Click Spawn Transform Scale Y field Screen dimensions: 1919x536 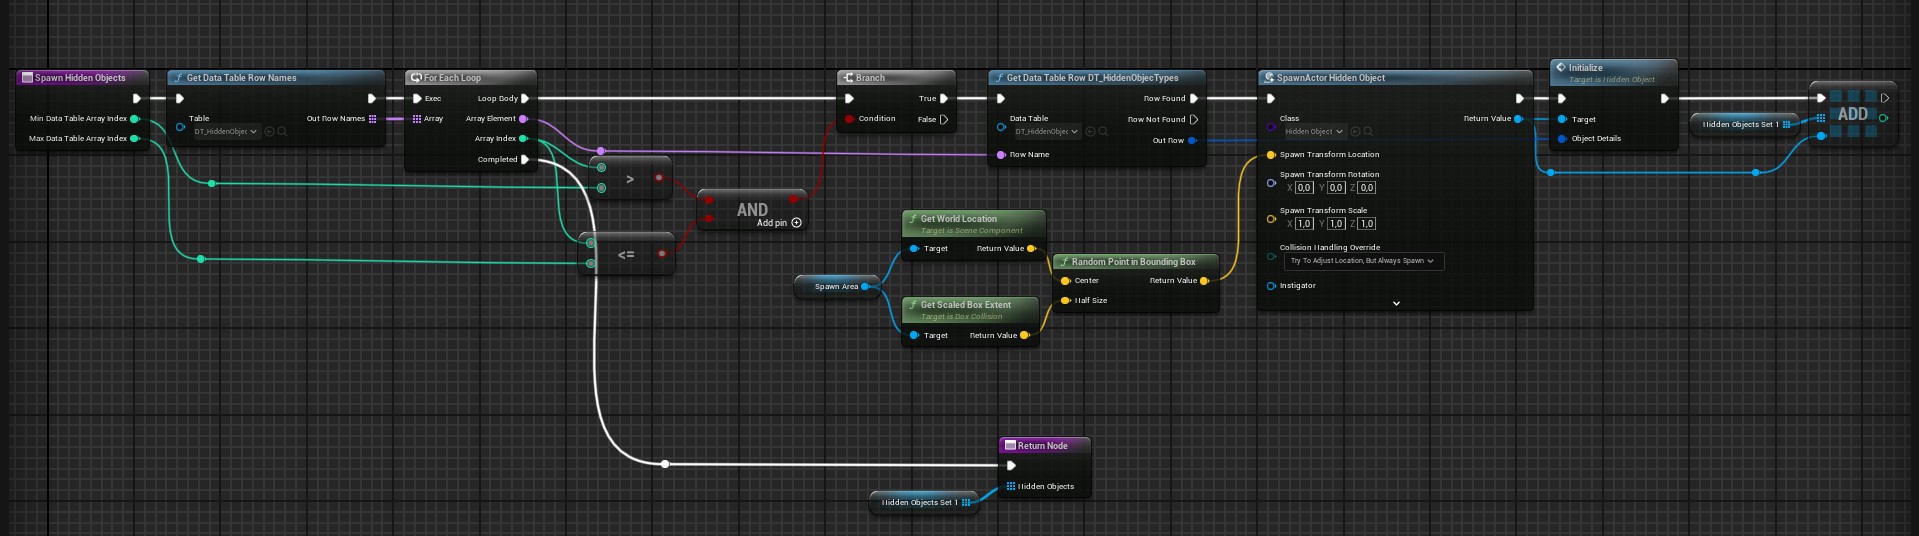(x=1336, y=224)
